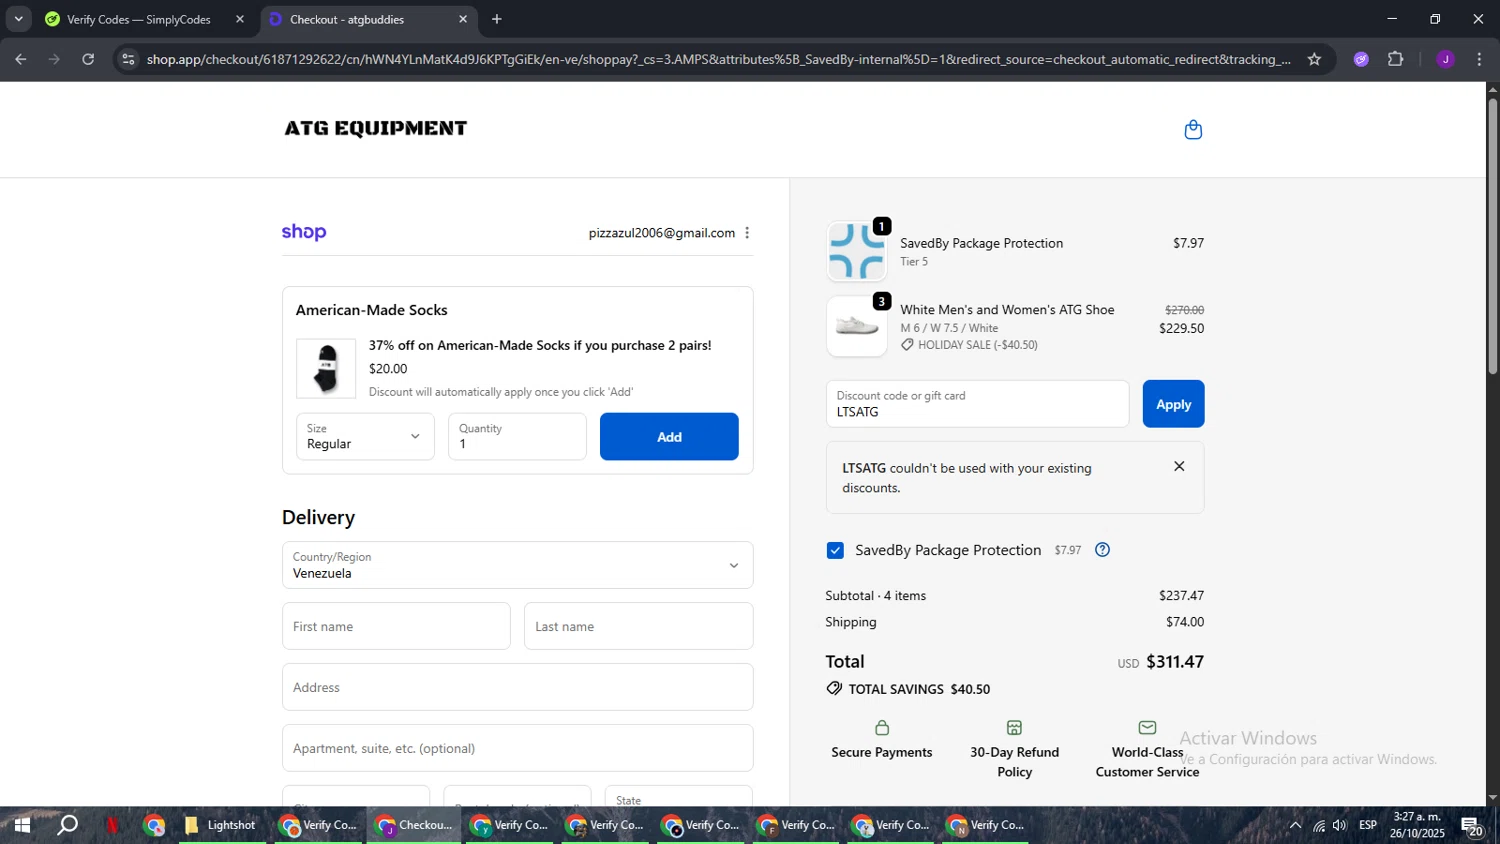The height and width of the screenshot is (844, 1500).
Task: Open the Windows notification center
Action: point(1471,826)
